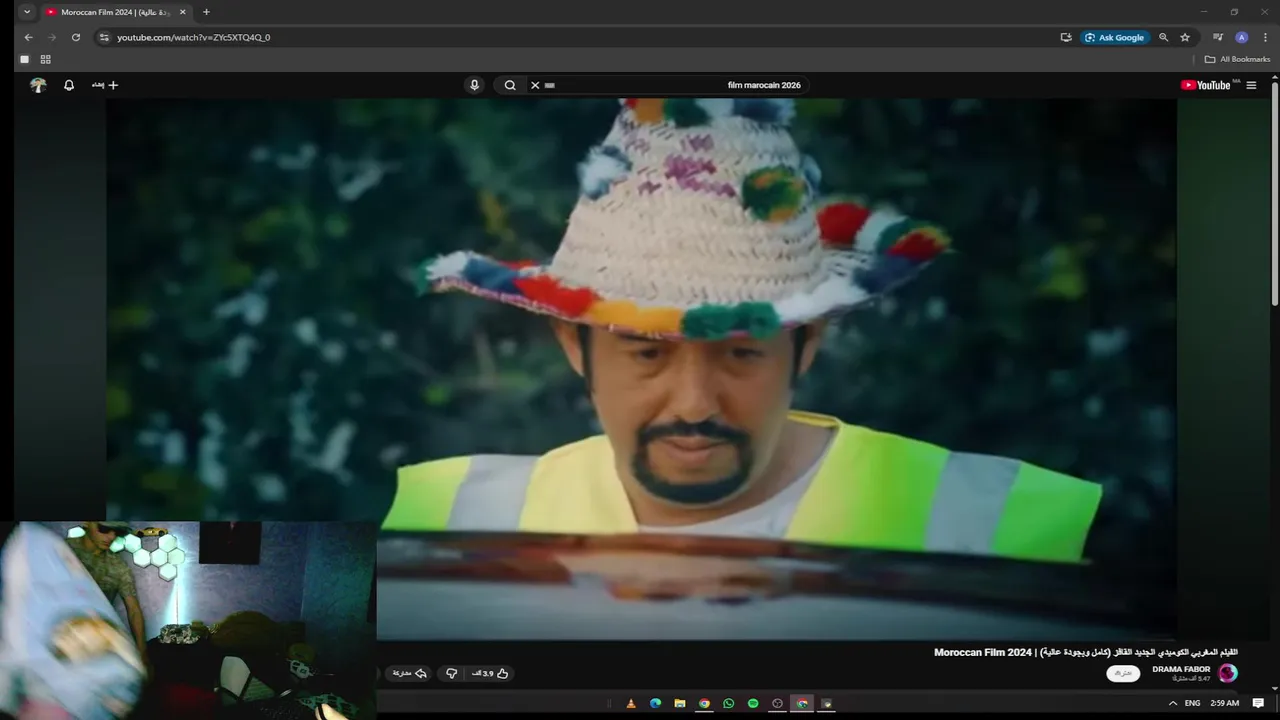1280x720 pixels.
Task: Start voice search with the microphone icon
Action: point(474,85)
